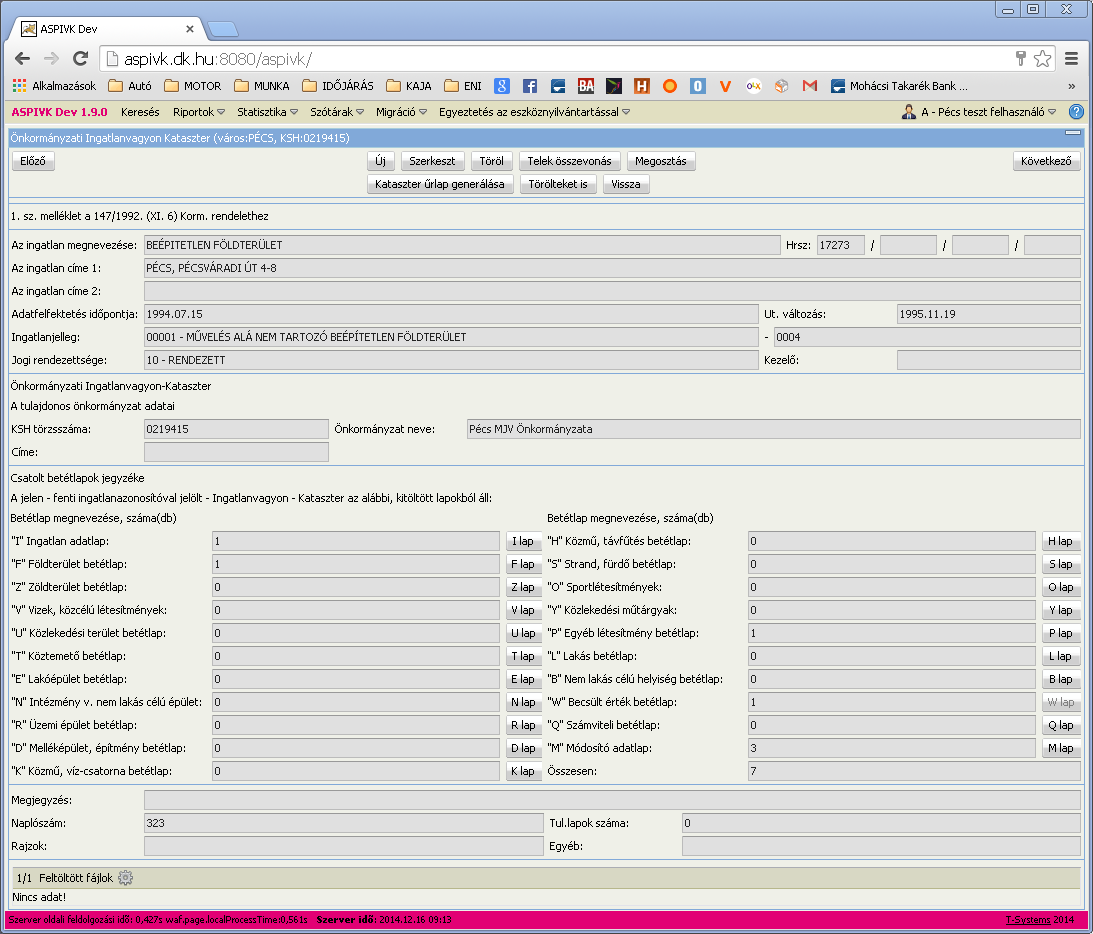Reload the page with the refresh icon
Viewport: 1093px width, 934px height.
[80, 59]
